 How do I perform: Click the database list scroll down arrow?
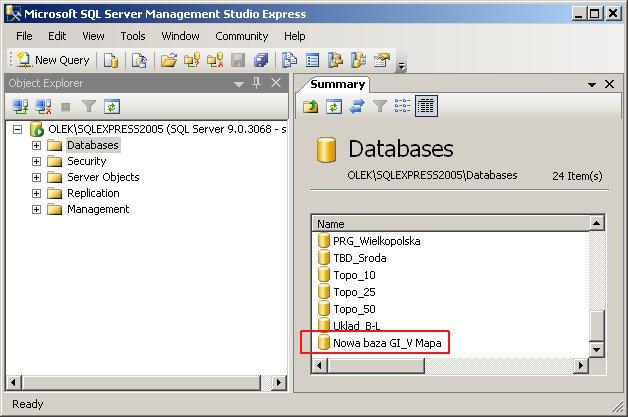tap(596, 350)
